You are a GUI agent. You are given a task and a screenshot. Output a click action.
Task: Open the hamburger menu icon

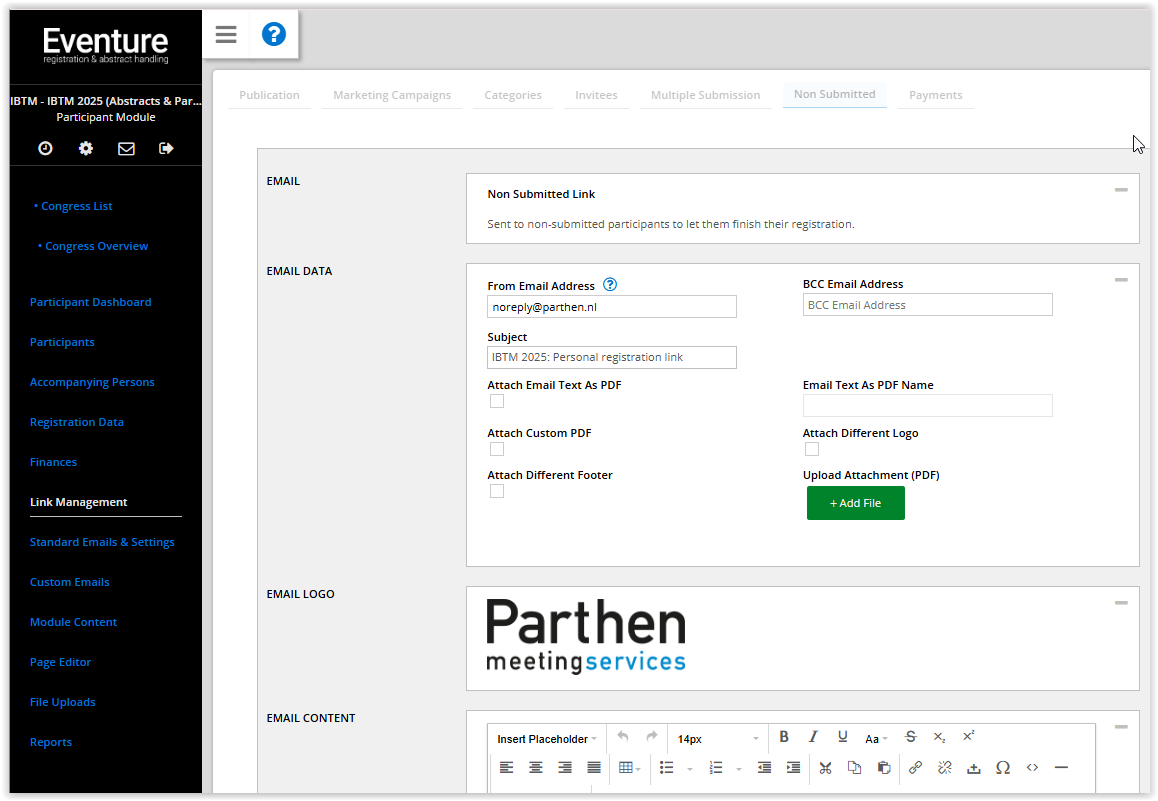pos(226,35)
